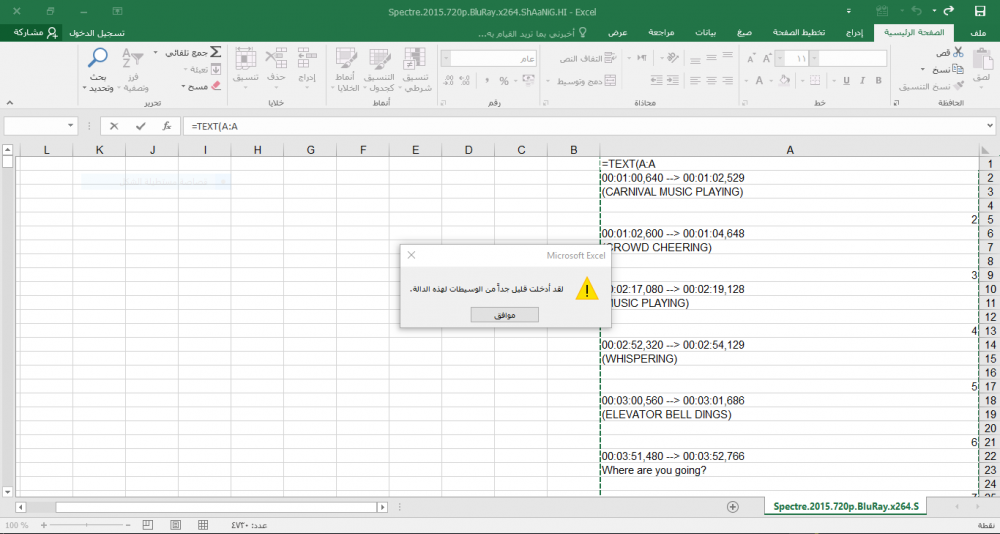Click the Decrease Font Size icon
Viewport: 1000px width, 534px height.
tap(751, 59)
